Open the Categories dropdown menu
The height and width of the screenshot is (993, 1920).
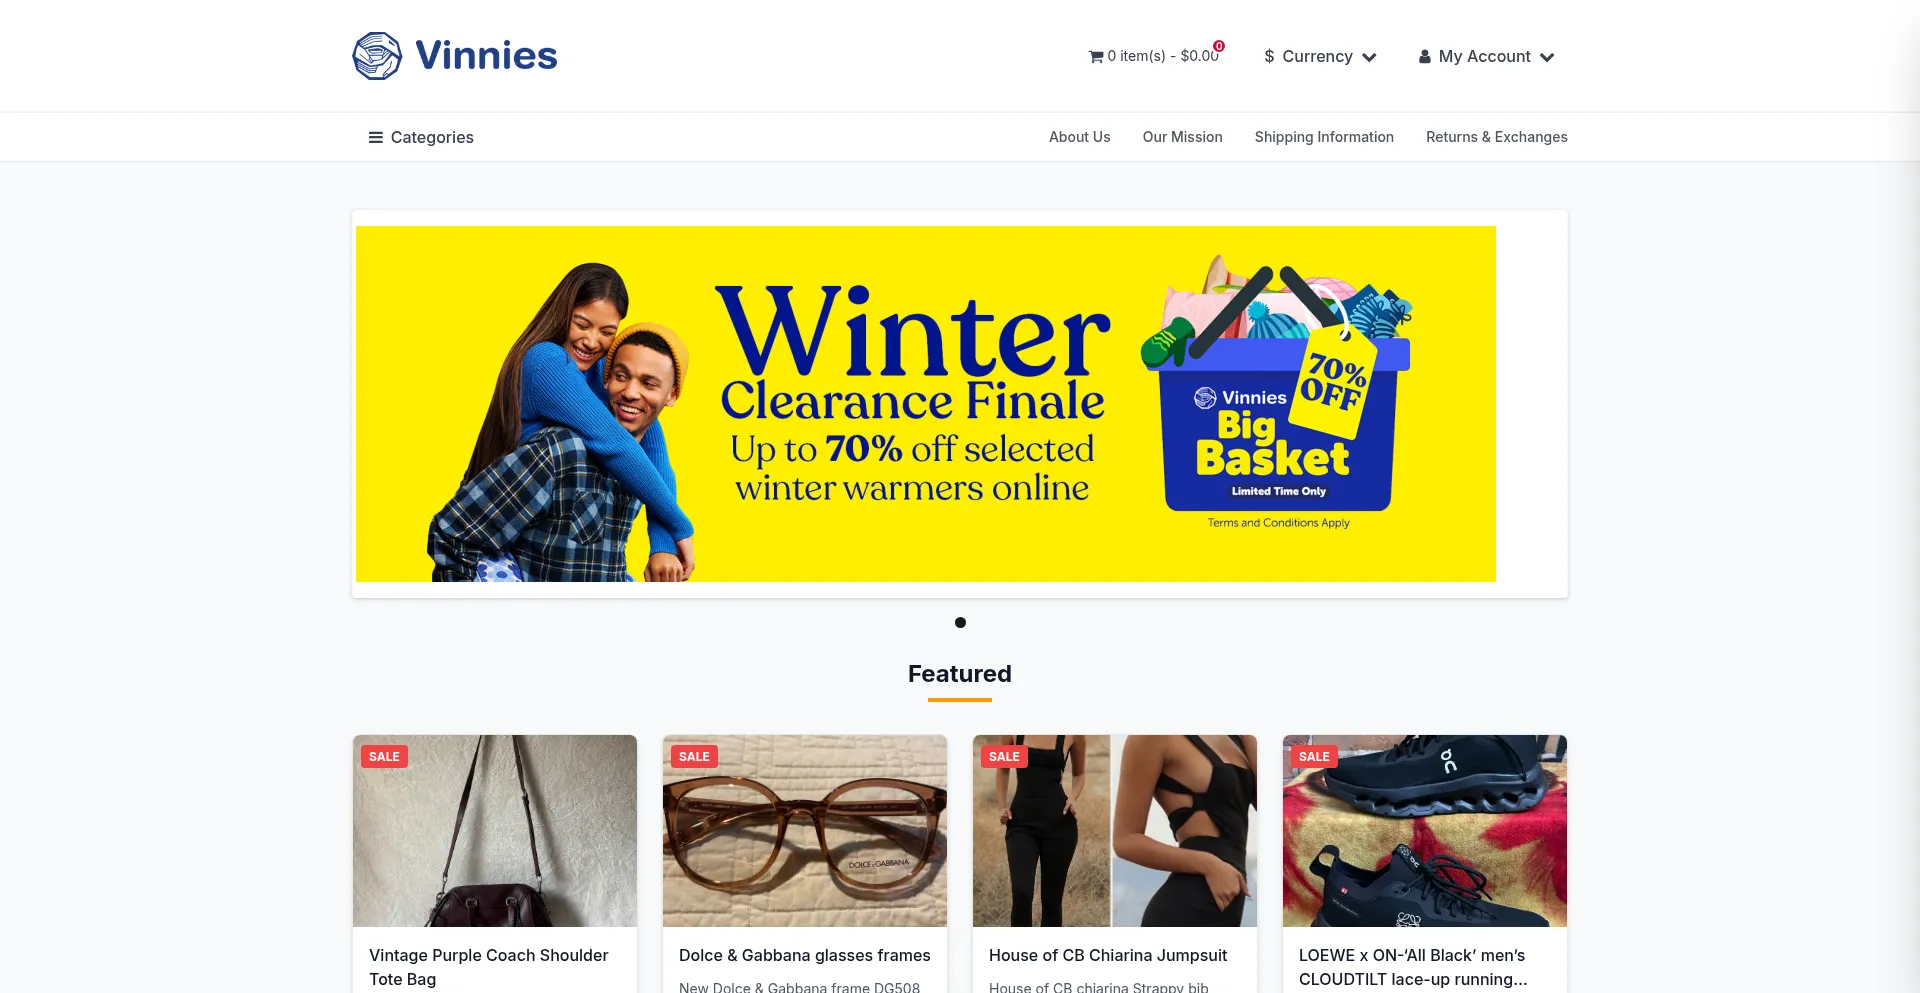pos(421,138)
